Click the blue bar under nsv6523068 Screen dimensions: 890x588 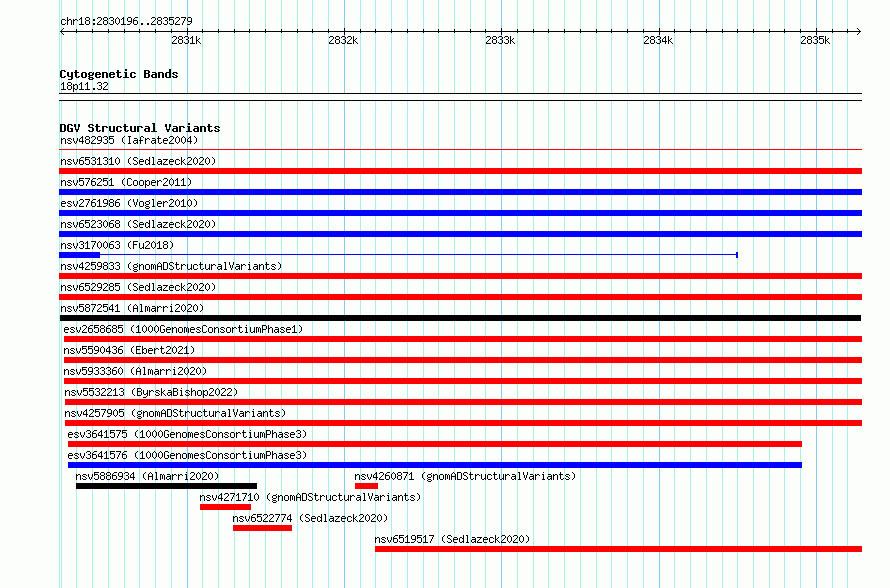click(460, 234)
